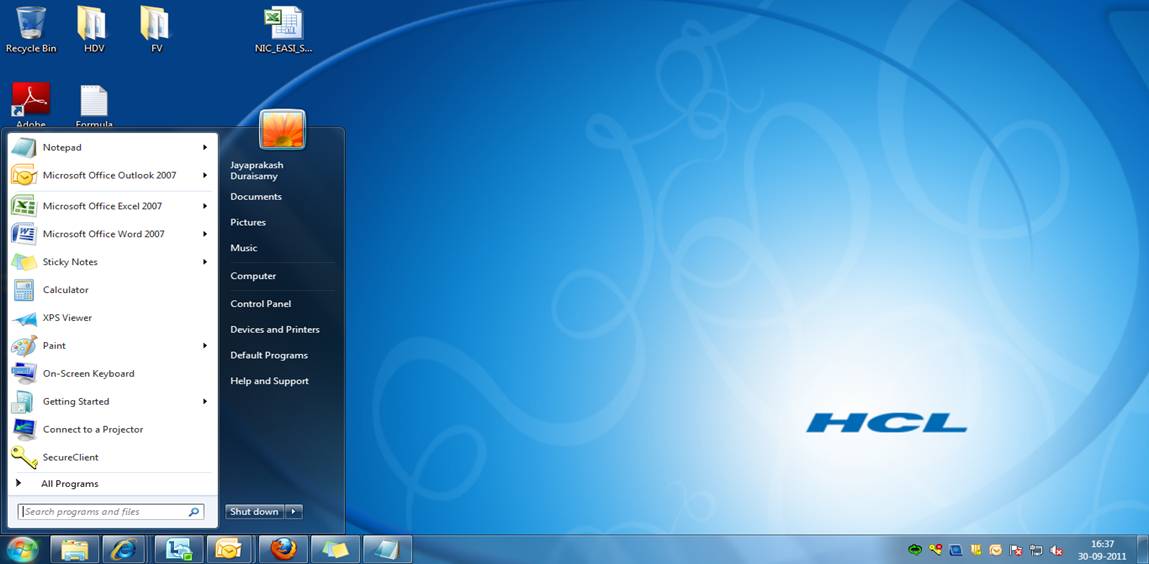The height and width of the screenshot is (564, 1149).
Task: Expand the Notepad jump list arrow
Action: pos(205,148)
